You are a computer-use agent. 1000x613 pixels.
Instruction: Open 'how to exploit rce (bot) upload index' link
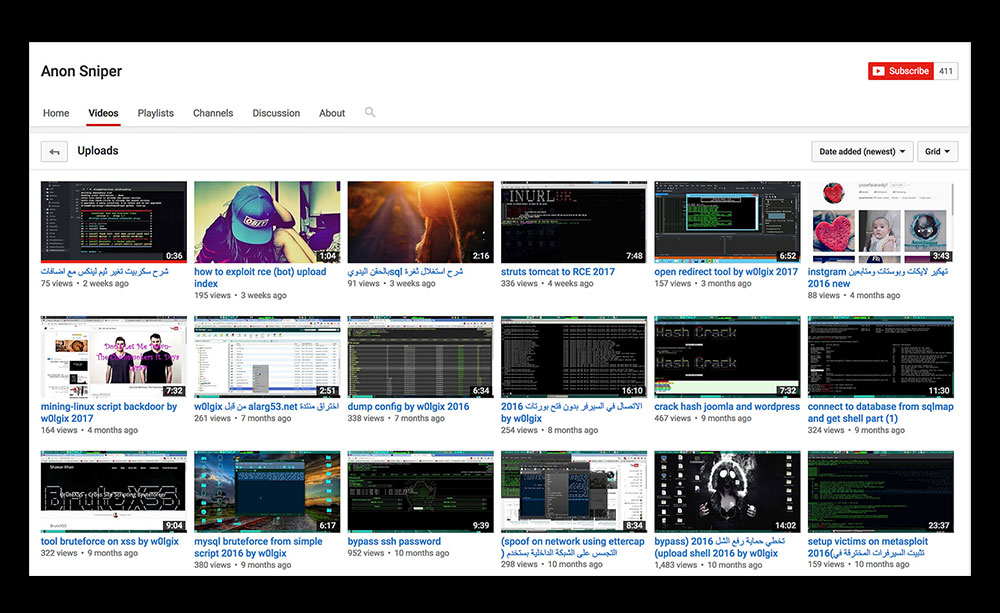[x=259, y=272]
